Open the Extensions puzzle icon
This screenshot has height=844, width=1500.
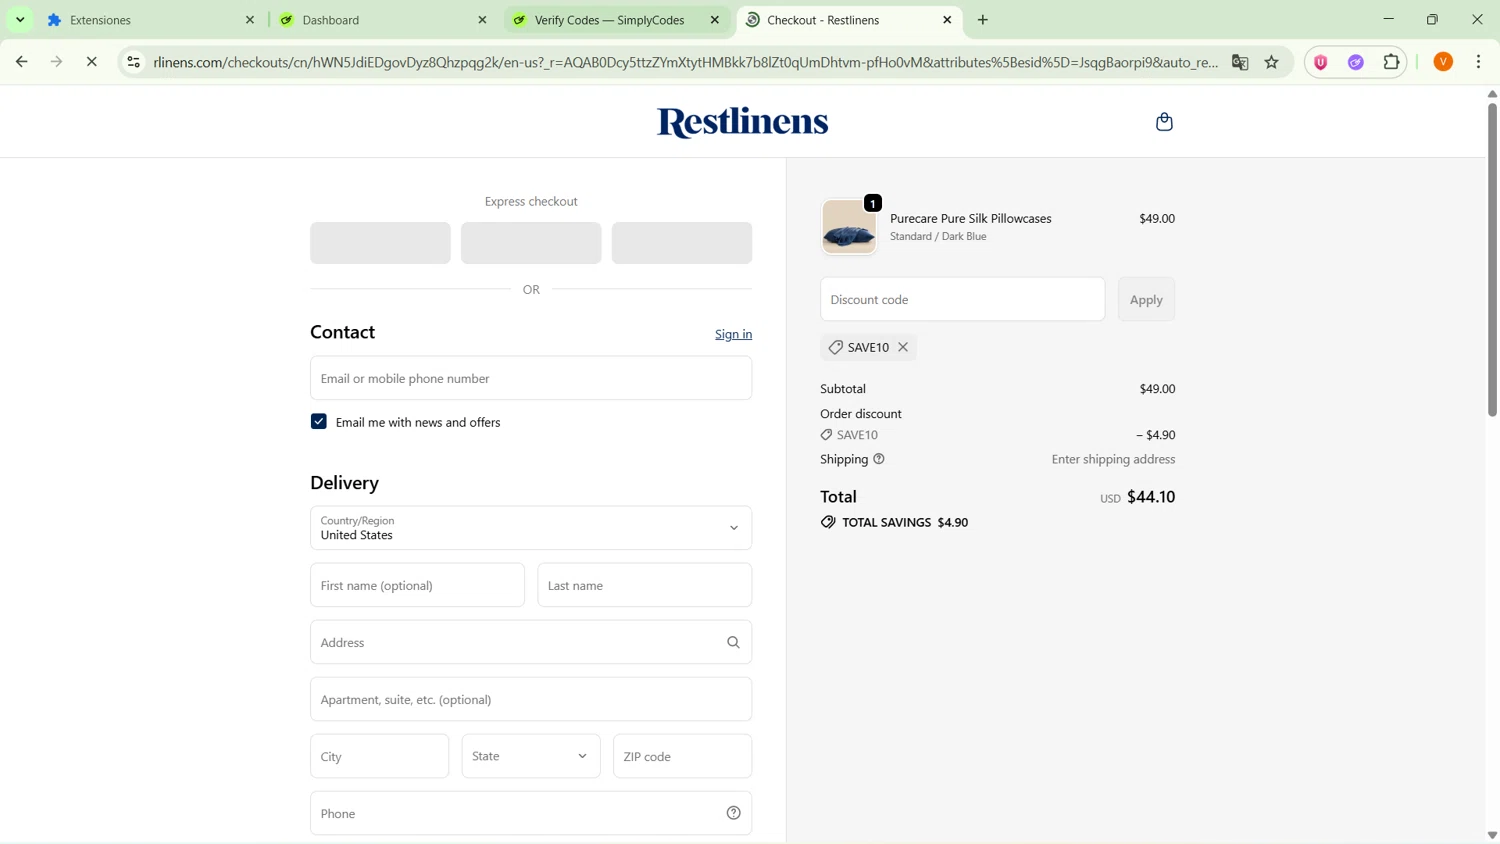coord(1391,62)
